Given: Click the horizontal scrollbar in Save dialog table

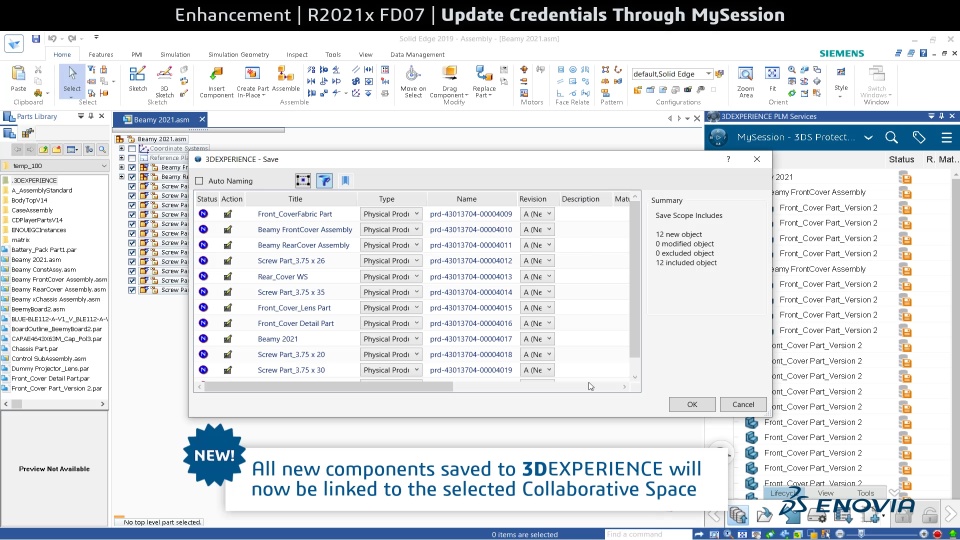Looking at the screenshot, I should tap(329, 386).
